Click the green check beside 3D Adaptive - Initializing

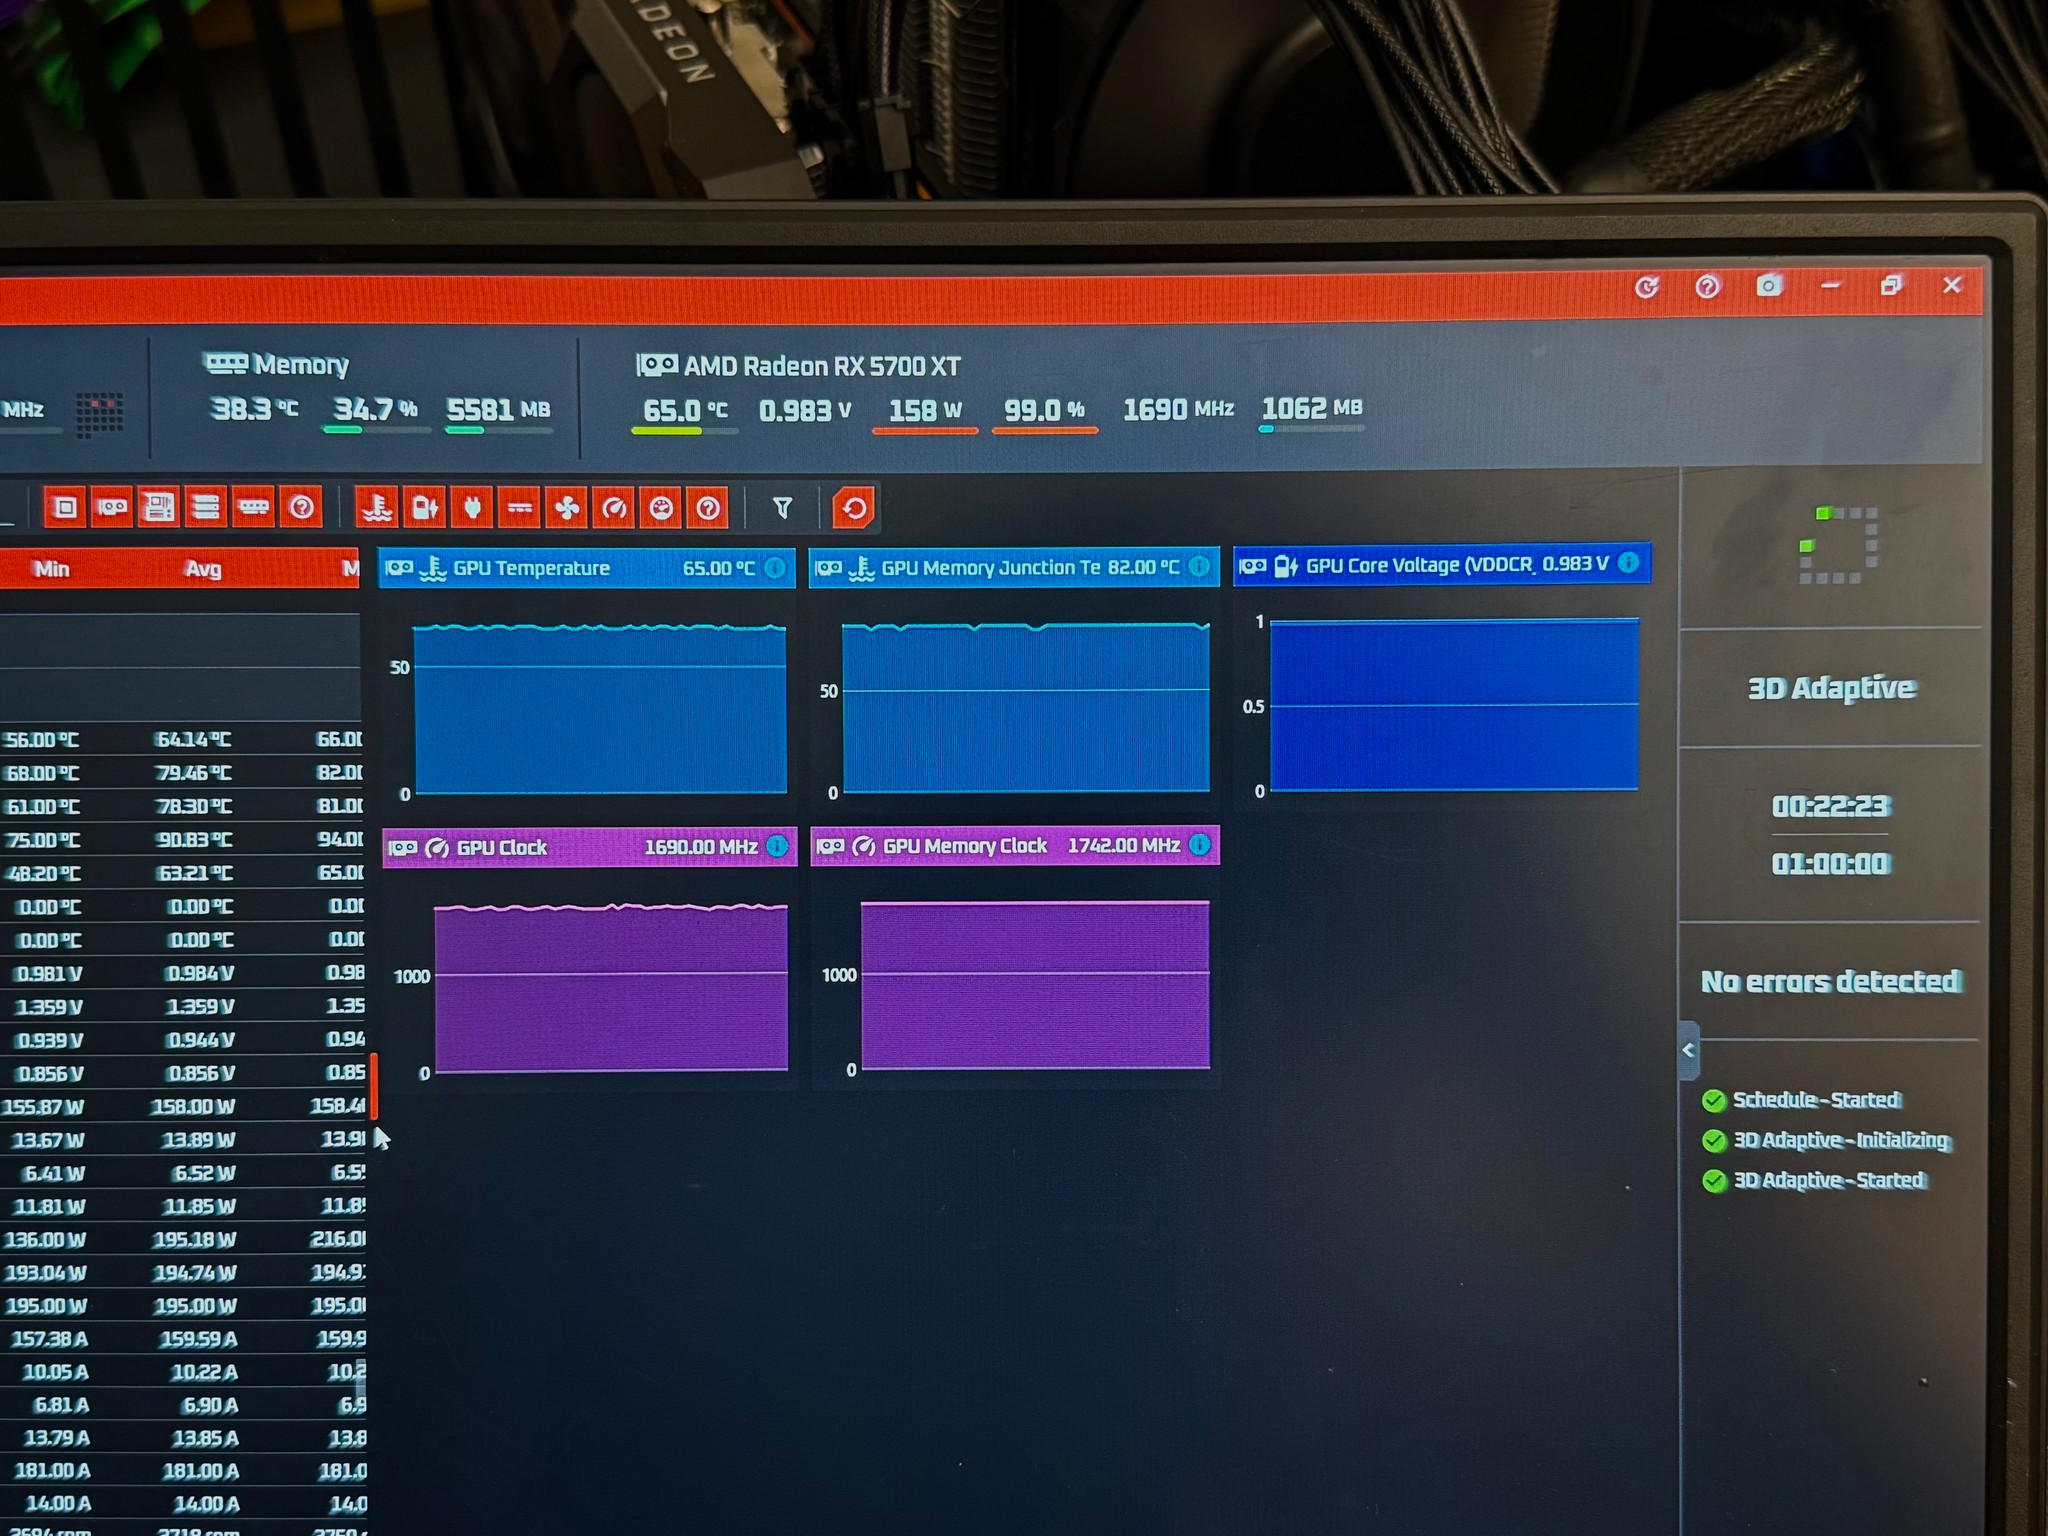click(x=1714, y=1141)
